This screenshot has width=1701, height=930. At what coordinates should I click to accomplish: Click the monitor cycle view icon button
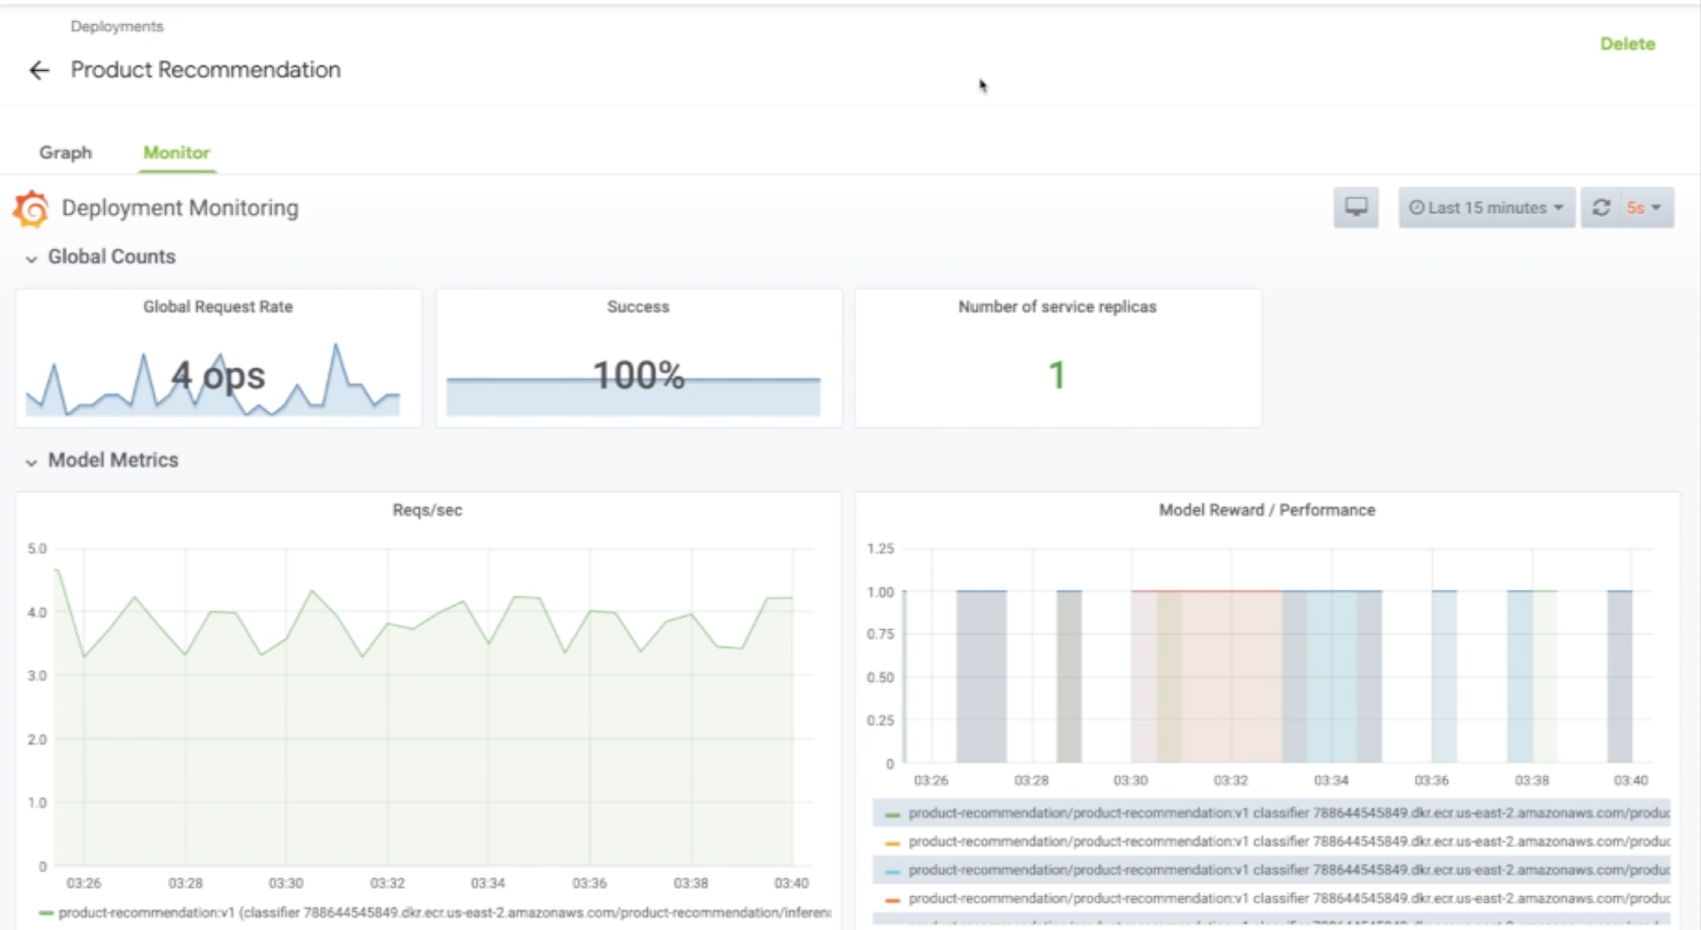[x=1356, y=207]
